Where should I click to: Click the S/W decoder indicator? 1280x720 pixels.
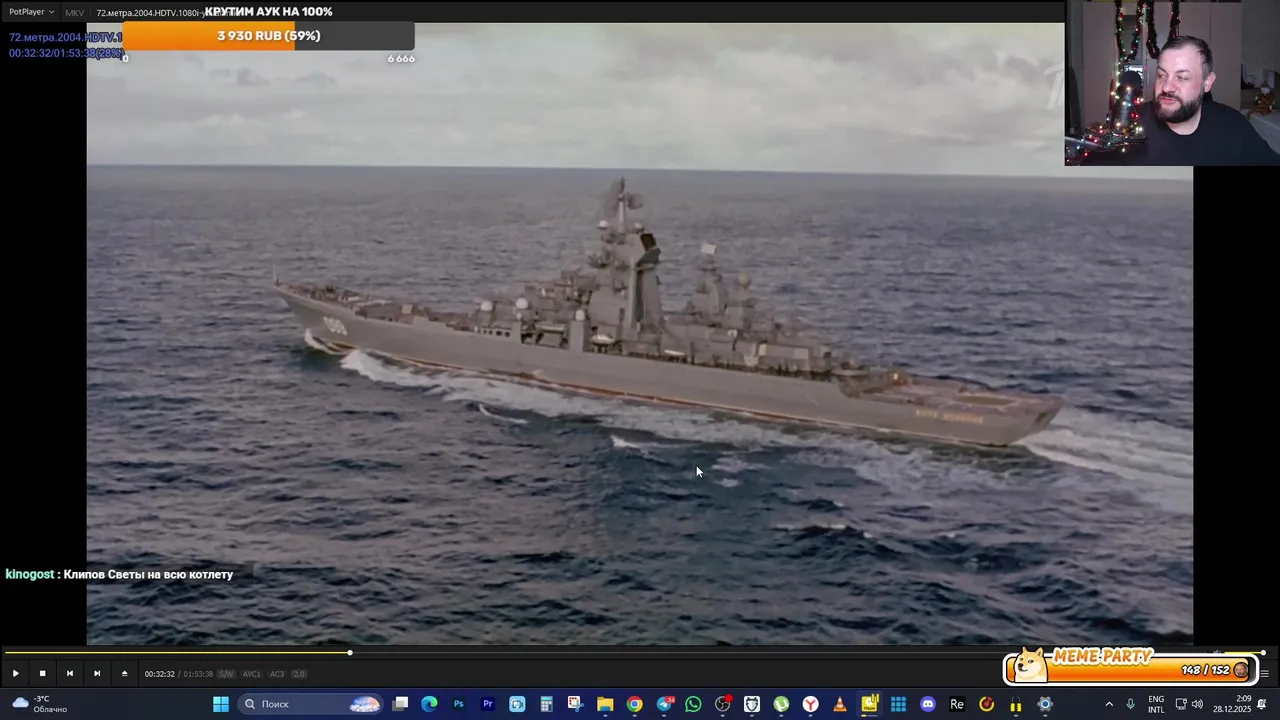tap(226, 674)
